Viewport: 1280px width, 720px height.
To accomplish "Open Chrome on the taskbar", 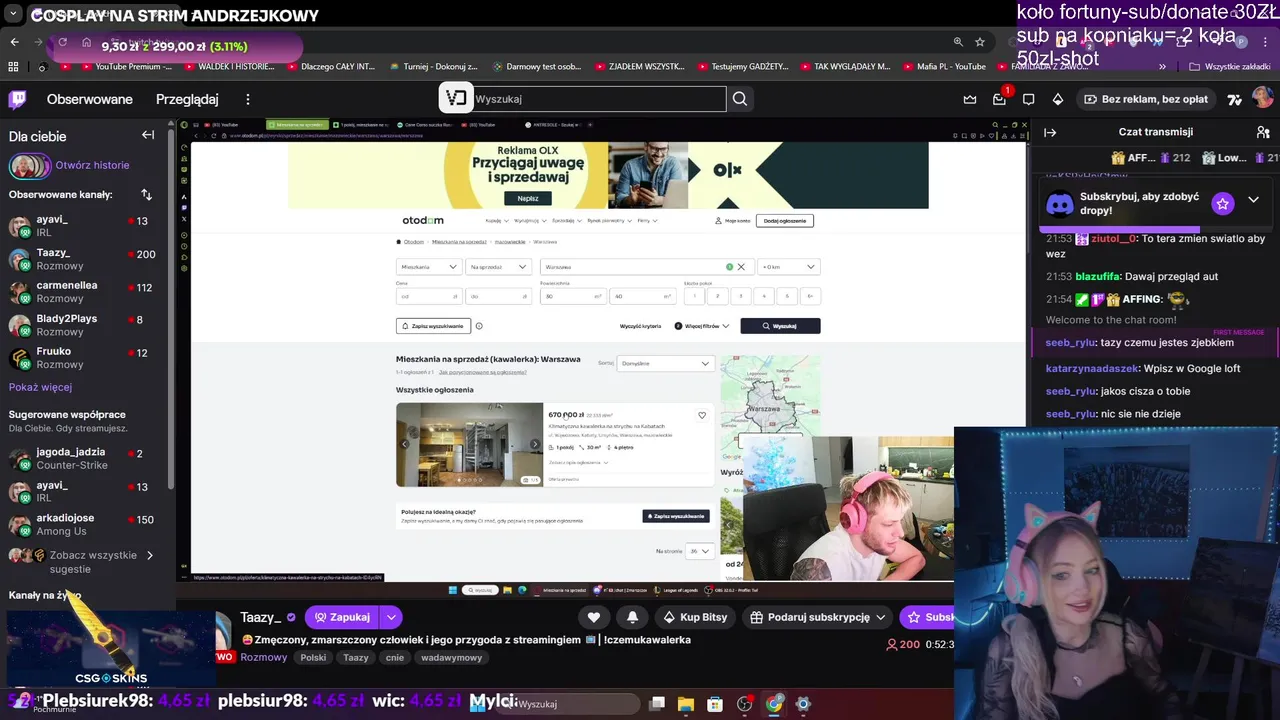I will pyautogui.click(x=774, y=704).
